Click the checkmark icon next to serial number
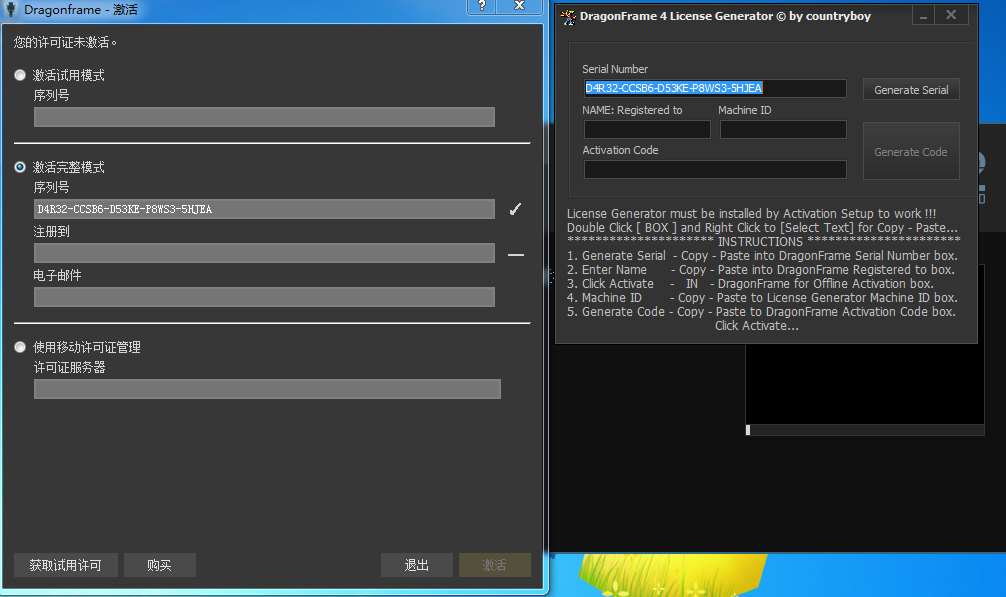Image resolution: width=1006 pixels, height=597 pixels. (515, 209)
